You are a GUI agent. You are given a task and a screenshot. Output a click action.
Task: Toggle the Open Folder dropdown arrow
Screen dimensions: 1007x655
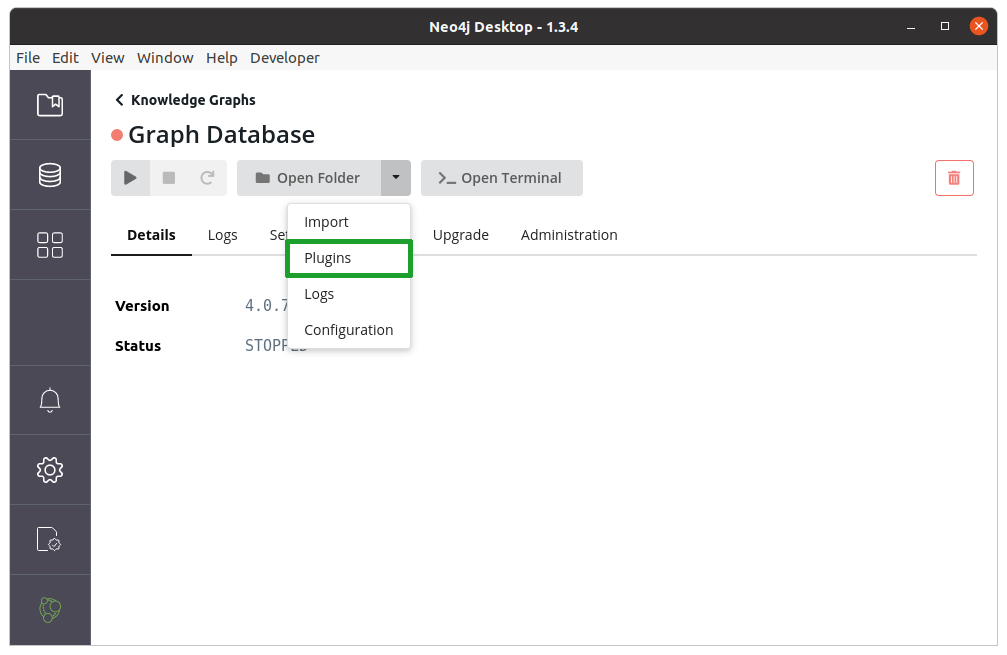tap(396, 178)
